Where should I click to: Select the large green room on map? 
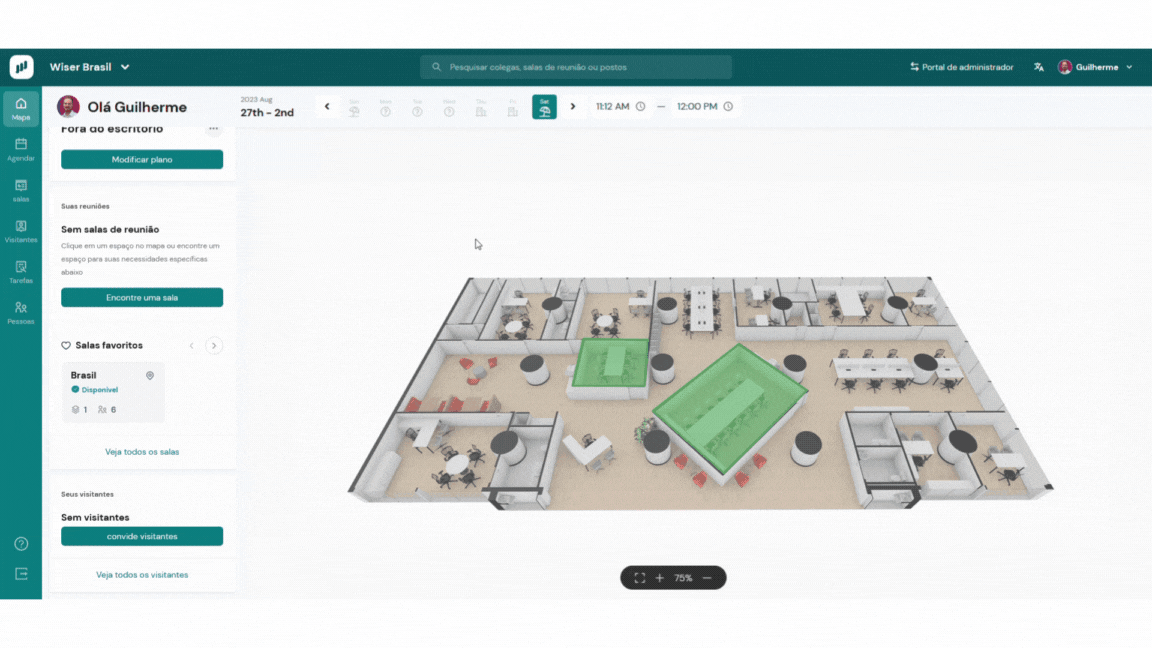[730, 407]
